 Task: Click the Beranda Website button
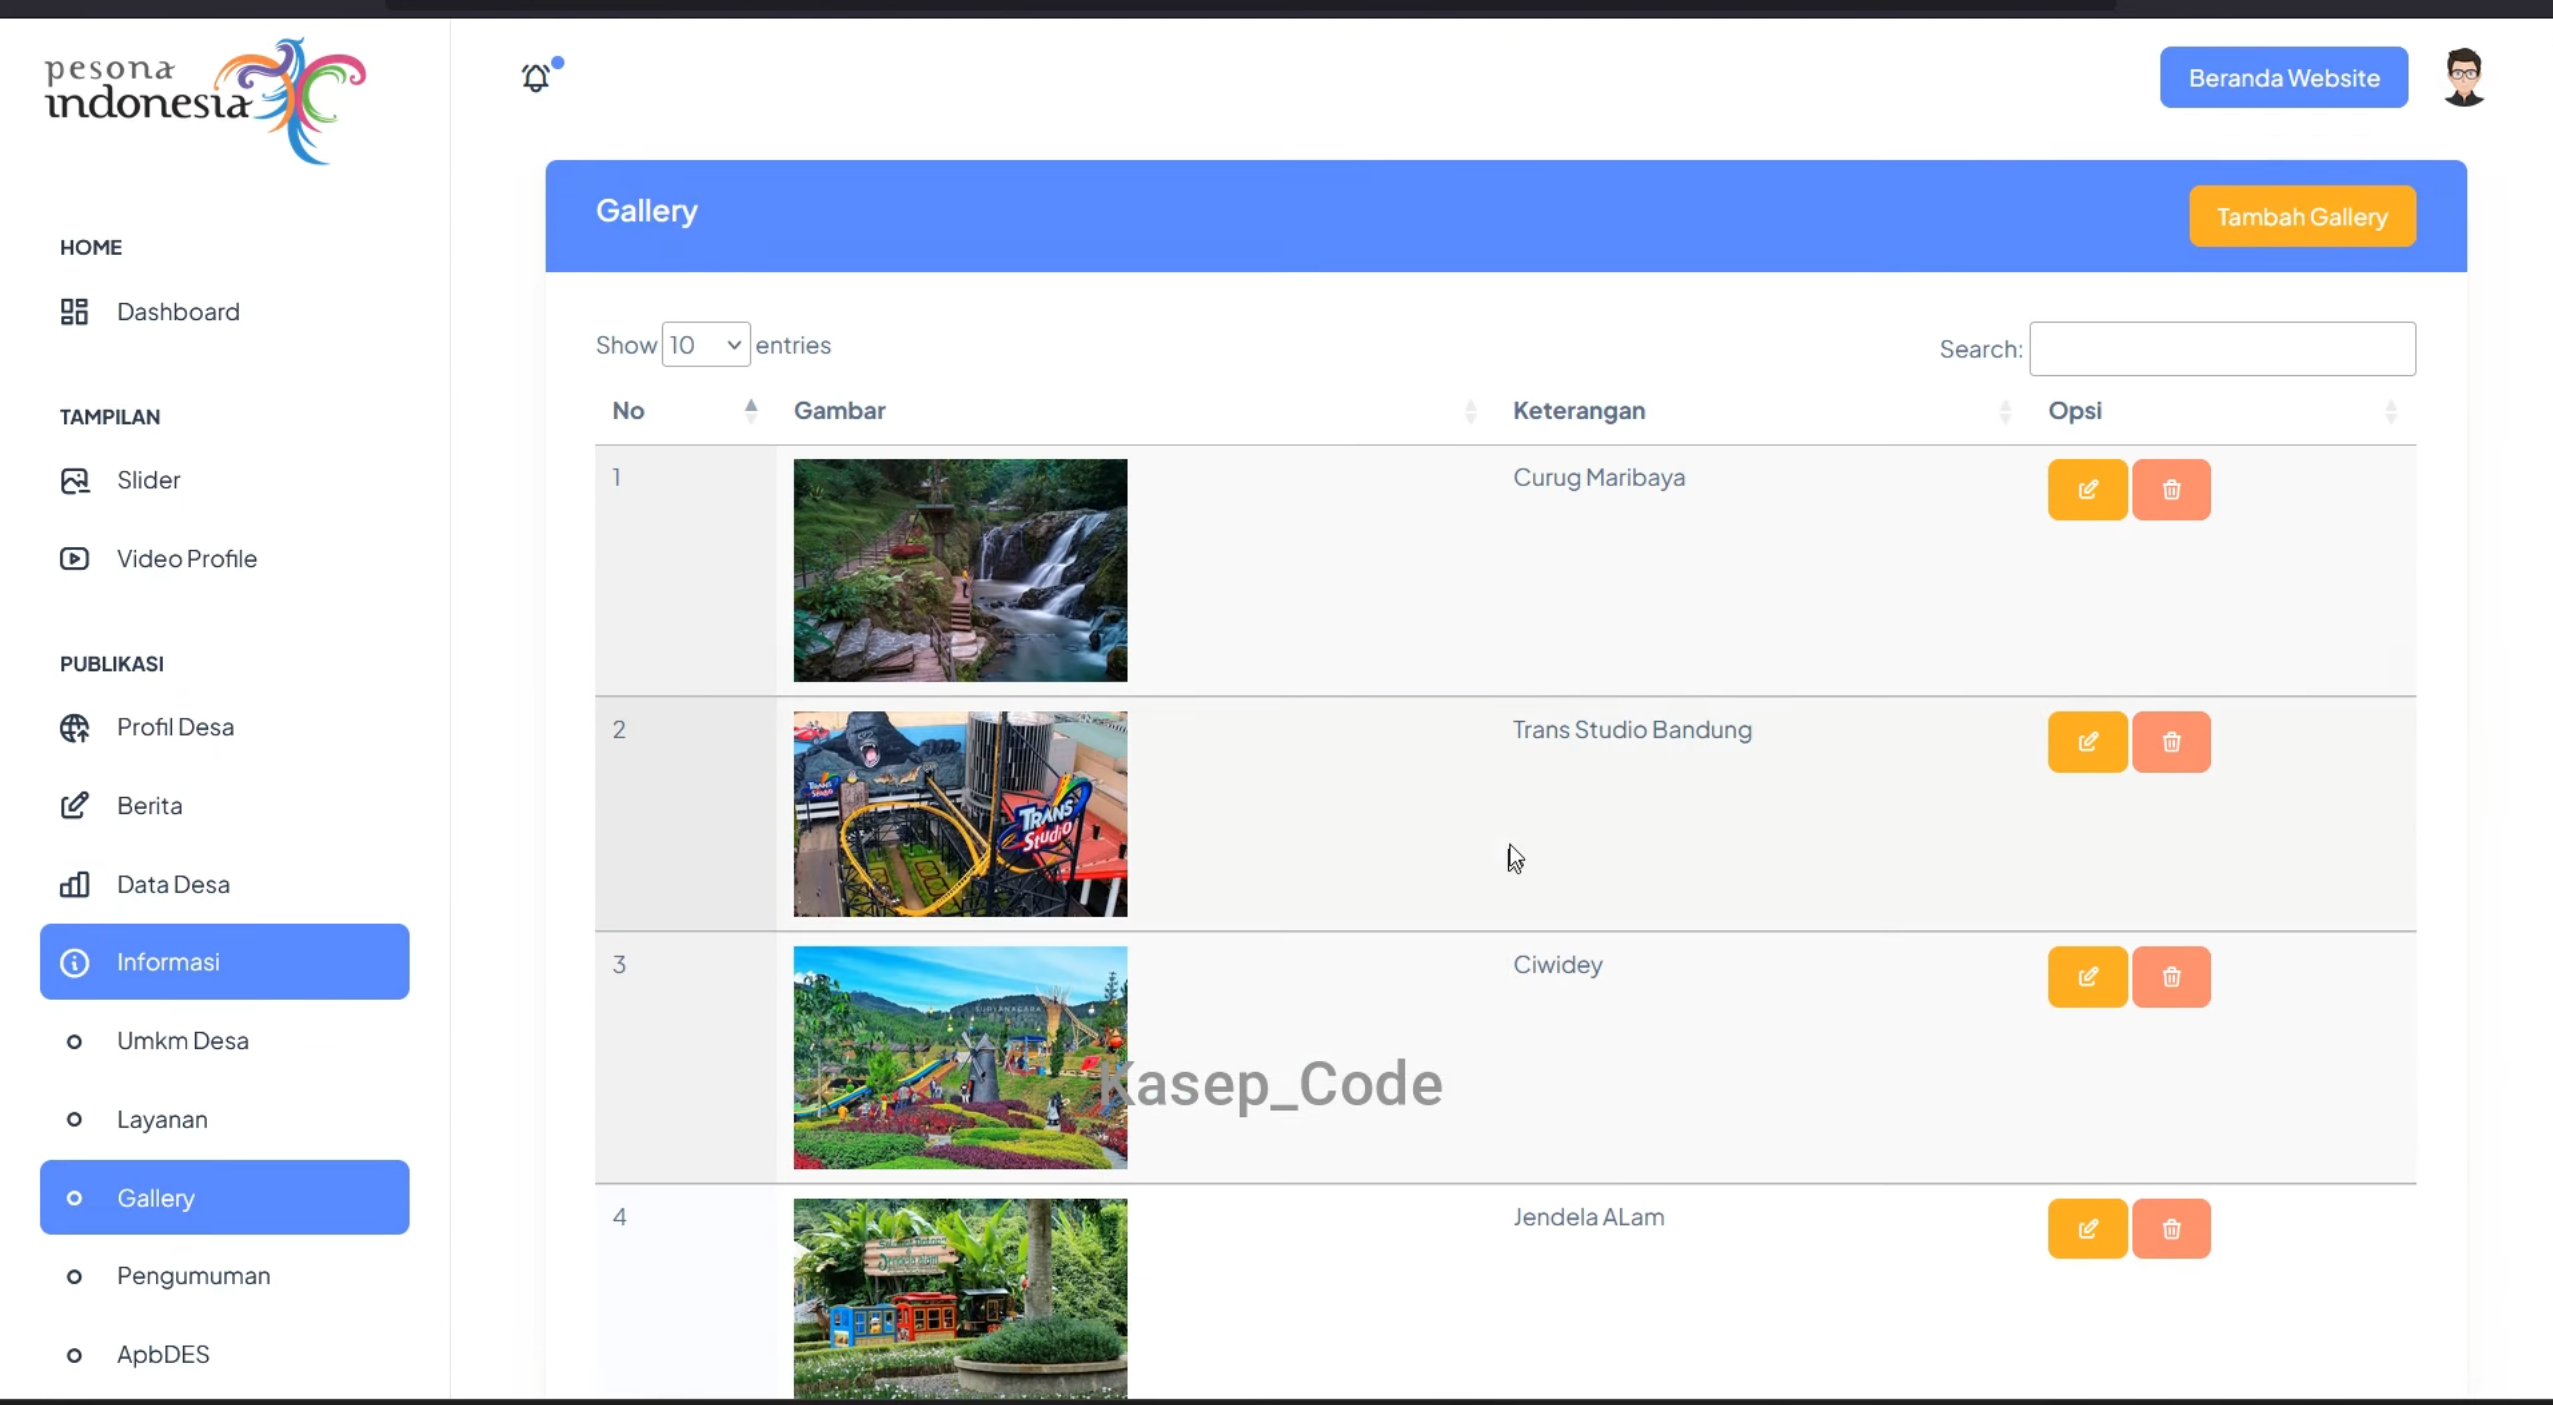pos(2284,77)
